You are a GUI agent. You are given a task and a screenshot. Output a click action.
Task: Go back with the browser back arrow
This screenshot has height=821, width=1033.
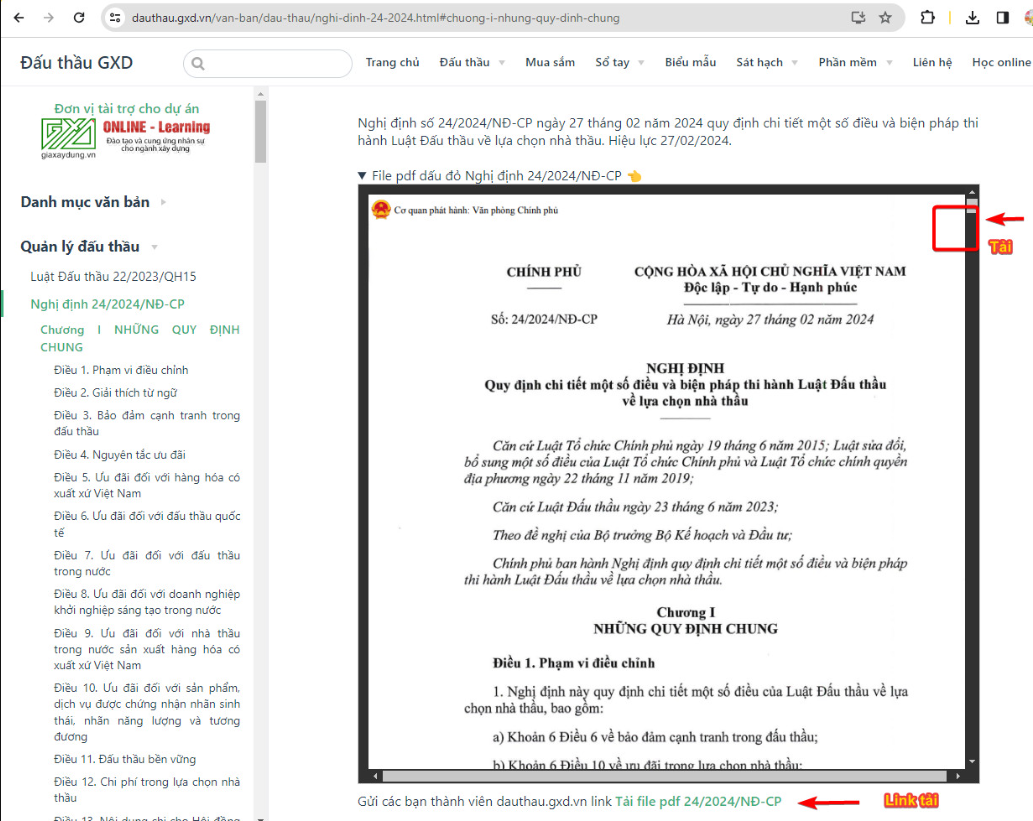click(18, 18)
